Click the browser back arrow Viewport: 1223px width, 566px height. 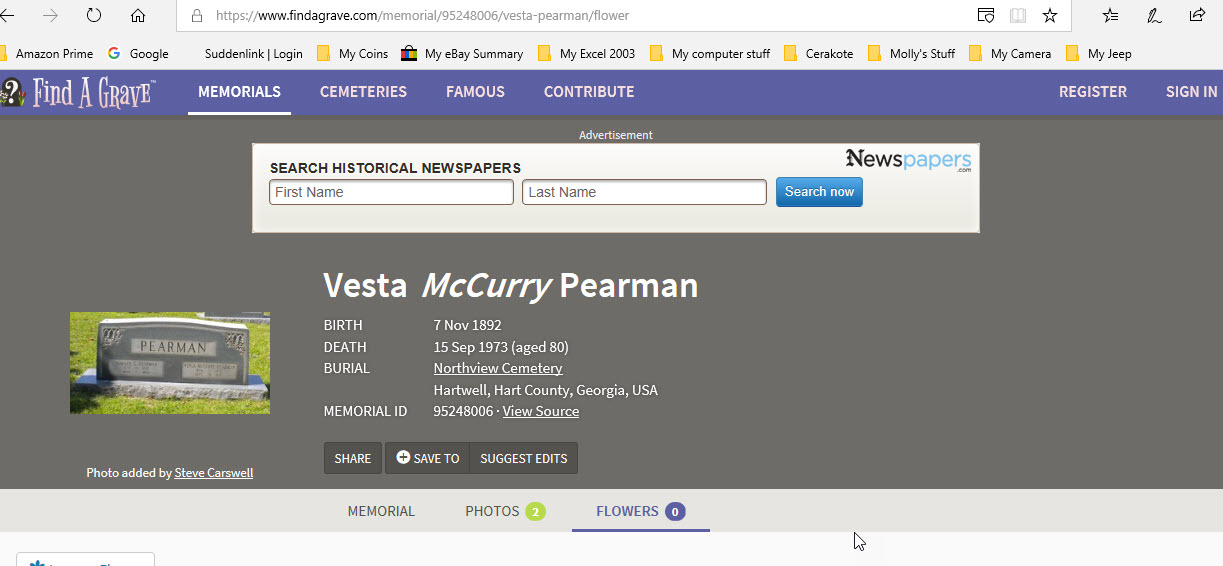(8, 16)
